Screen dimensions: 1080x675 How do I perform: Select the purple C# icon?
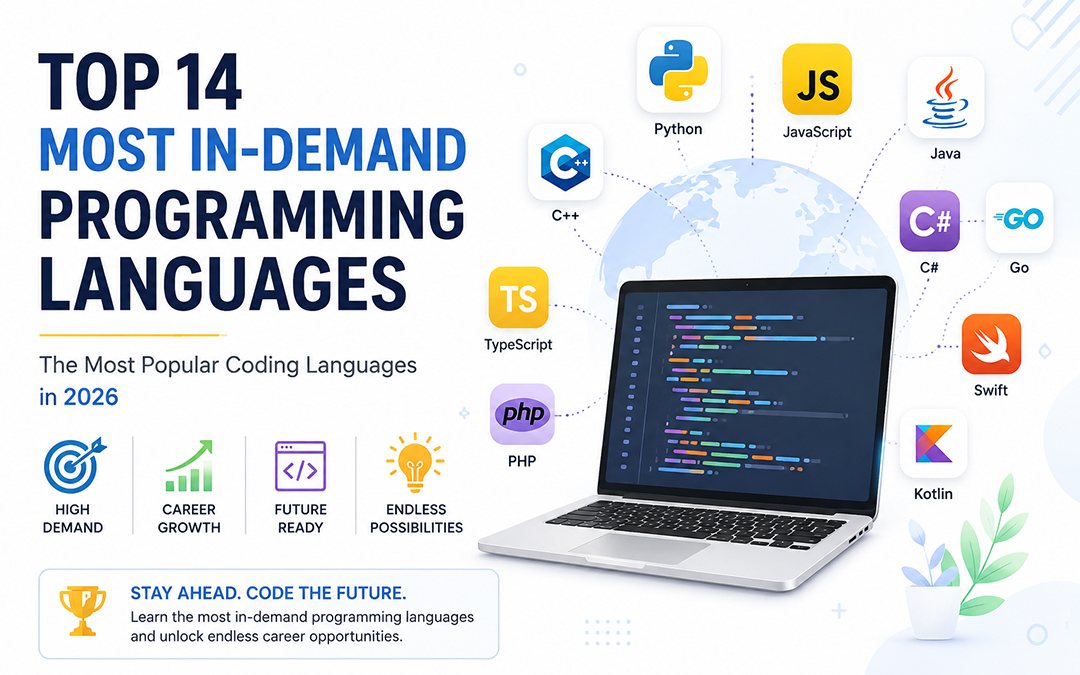pyautogui.click(x=929, y=221)
